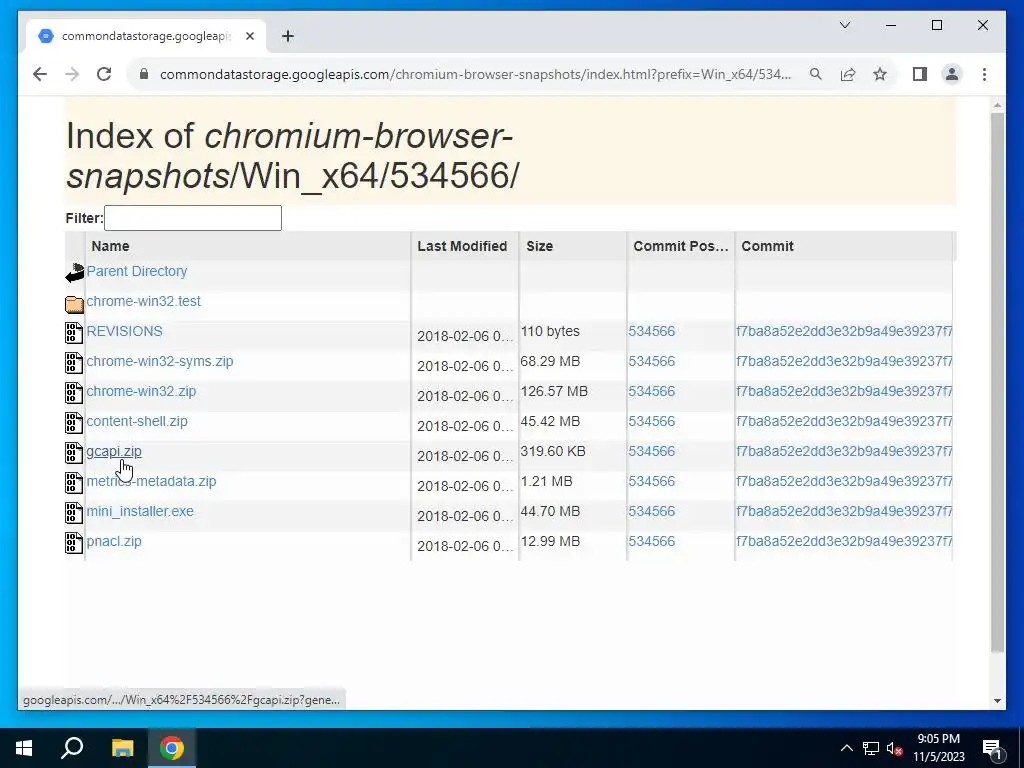Click the mini_installer.exe file icon
1024x768 pixels.
(x=74, y=513)
